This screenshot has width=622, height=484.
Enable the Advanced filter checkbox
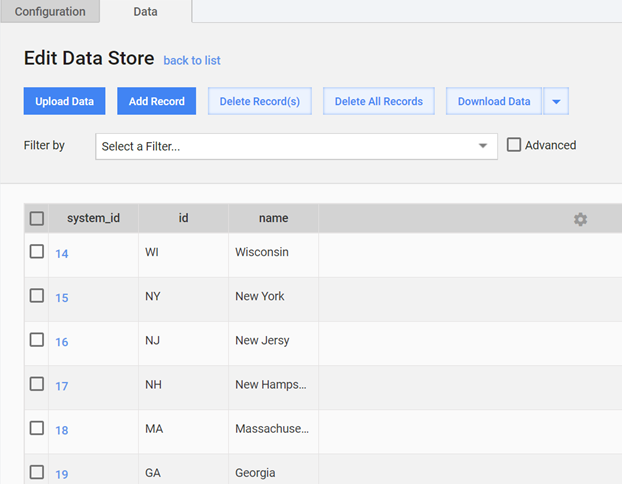[x=514, y=145]
